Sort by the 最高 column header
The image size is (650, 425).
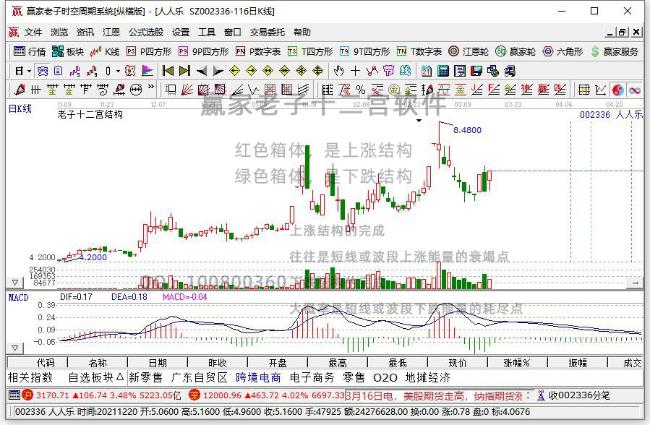(337, 363)
